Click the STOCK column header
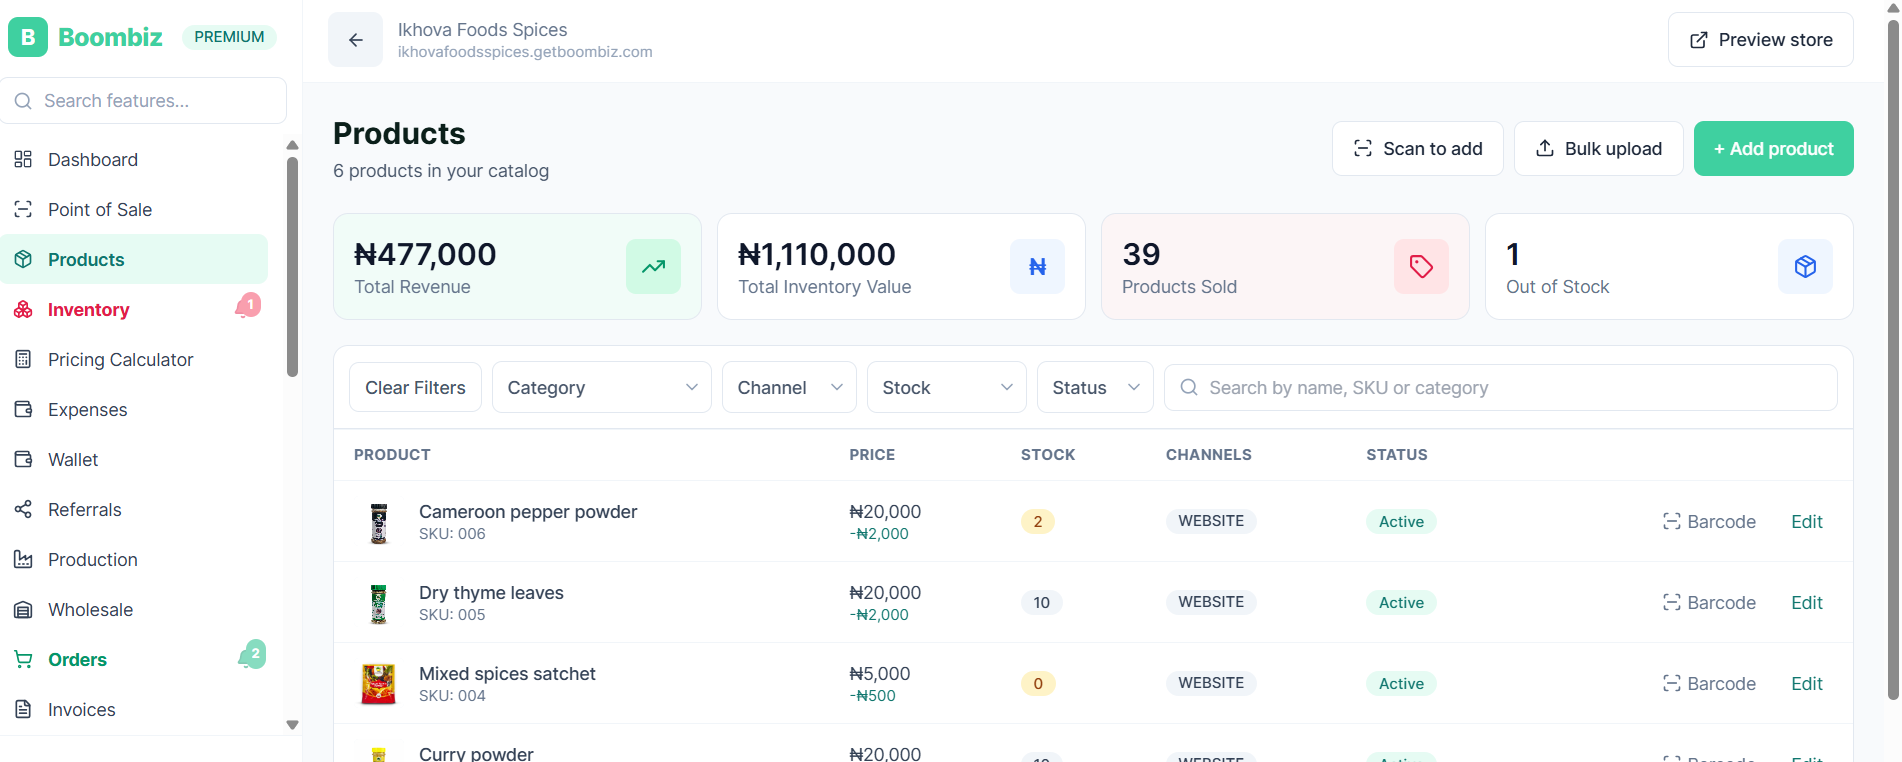1902x762 pixels. point(1048,455)
